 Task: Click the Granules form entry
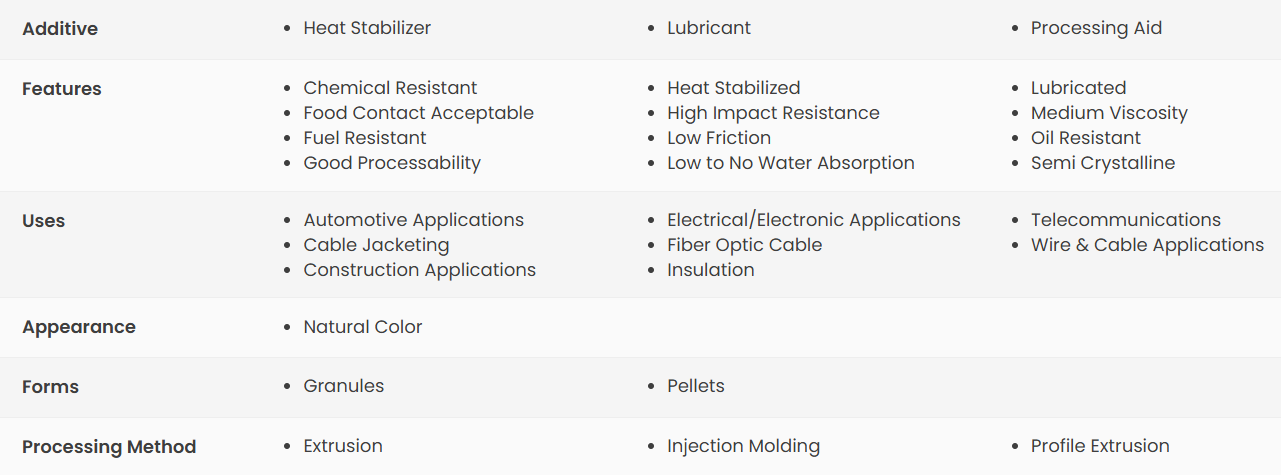pos(343,386)
